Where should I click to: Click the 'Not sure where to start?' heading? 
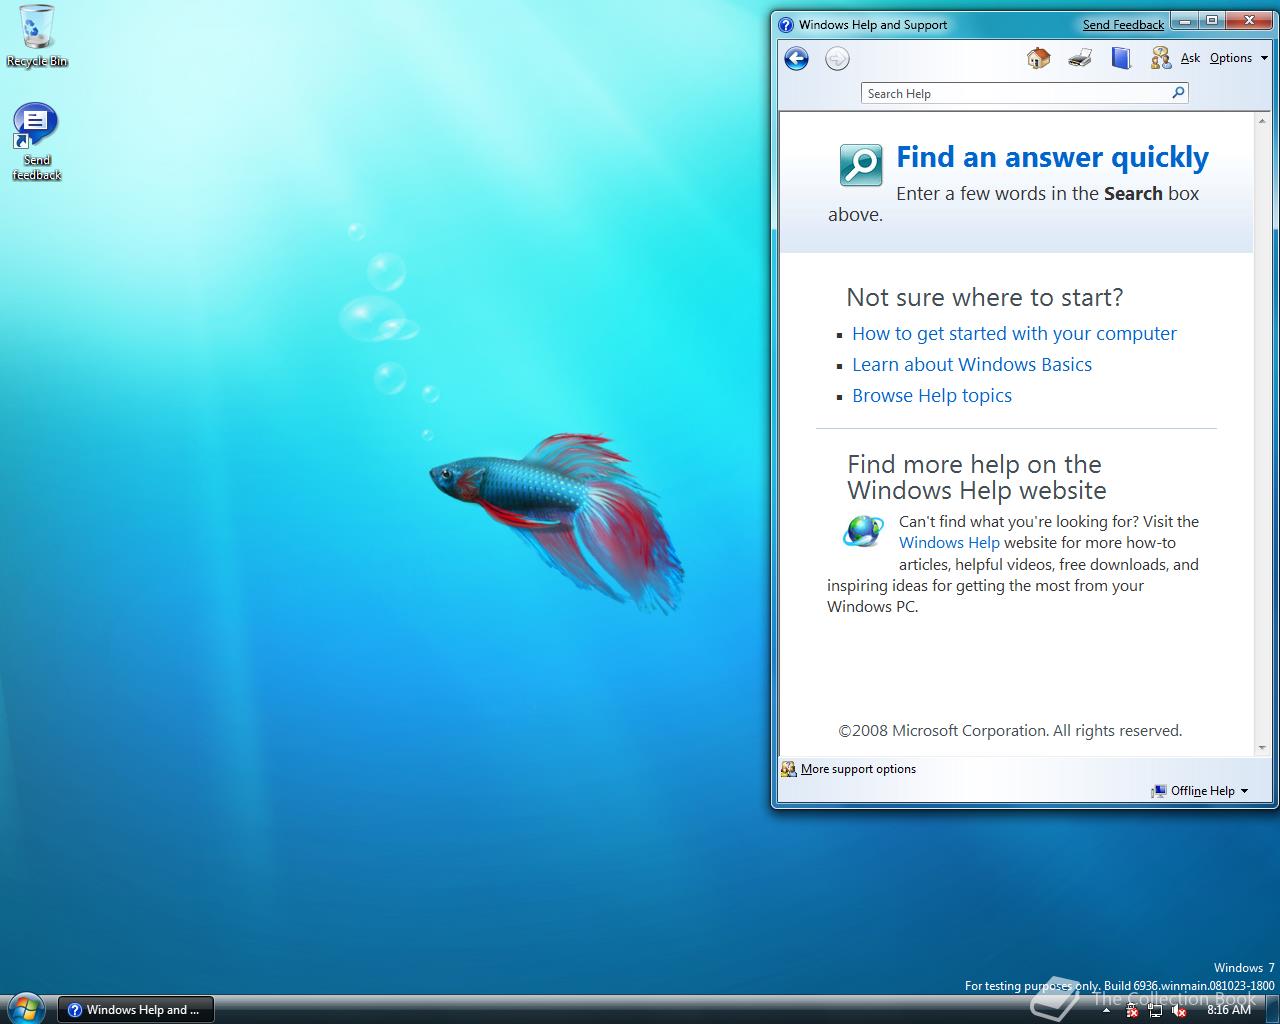pyautogui.click(x=985, y=297)
